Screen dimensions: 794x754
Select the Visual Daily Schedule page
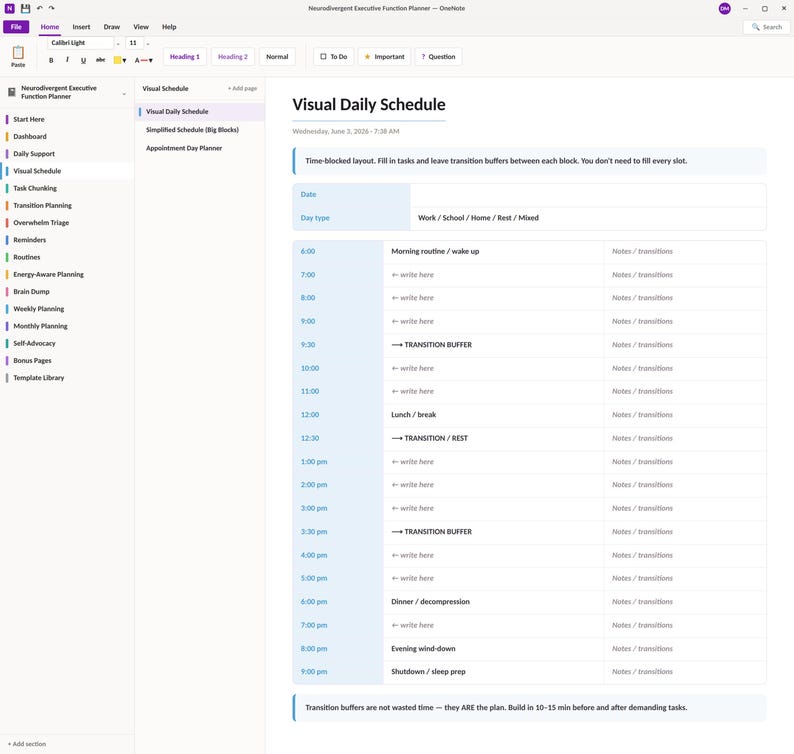200,112
